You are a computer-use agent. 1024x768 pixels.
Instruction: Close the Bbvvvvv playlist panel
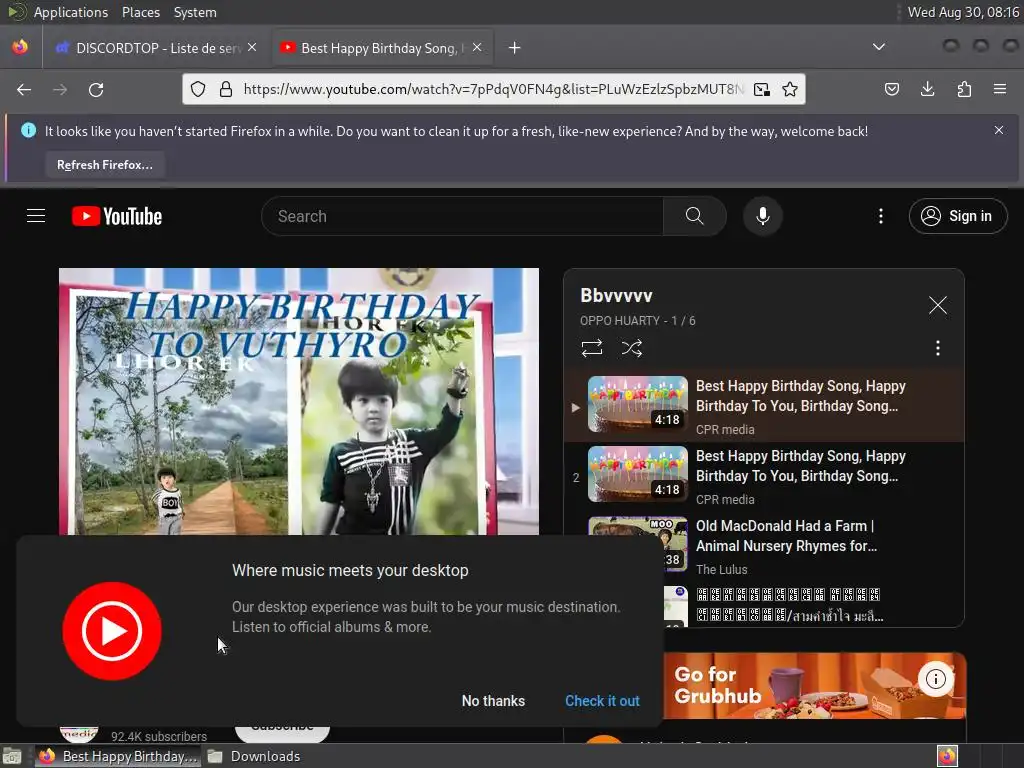pos(938,305)
